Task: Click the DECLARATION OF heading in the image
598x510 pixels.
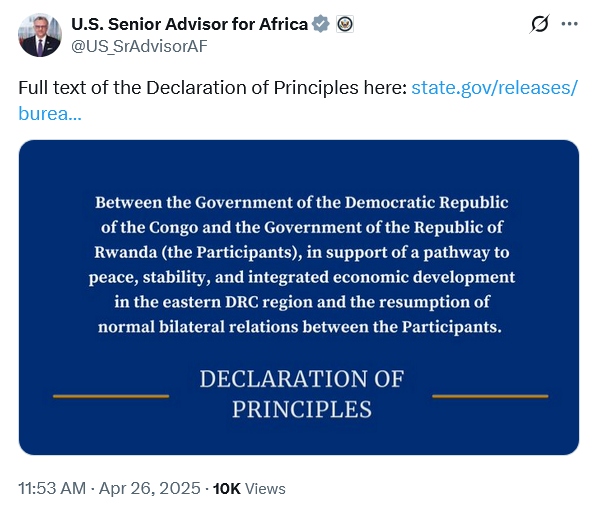Action: click(x=302, y=379)
